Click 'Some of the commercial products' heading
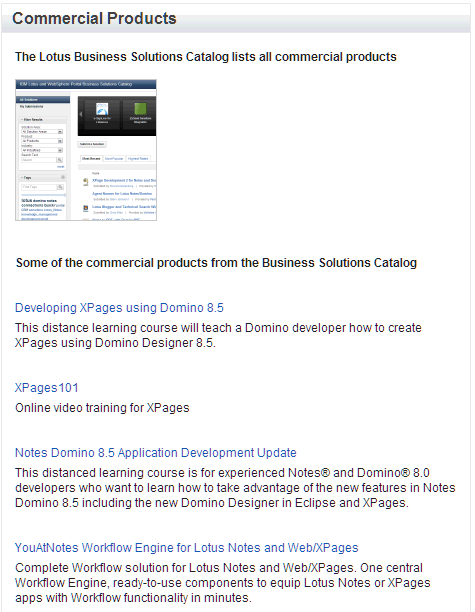This screenshot has width=475, height=612. point(216,263)
